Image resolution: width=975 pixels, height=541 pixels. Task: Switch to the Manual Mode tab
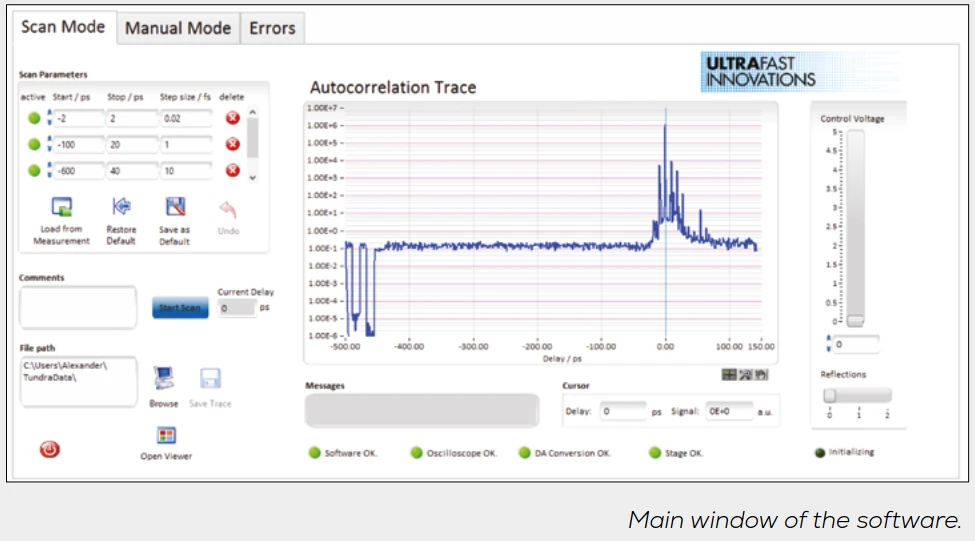point(177,28)
